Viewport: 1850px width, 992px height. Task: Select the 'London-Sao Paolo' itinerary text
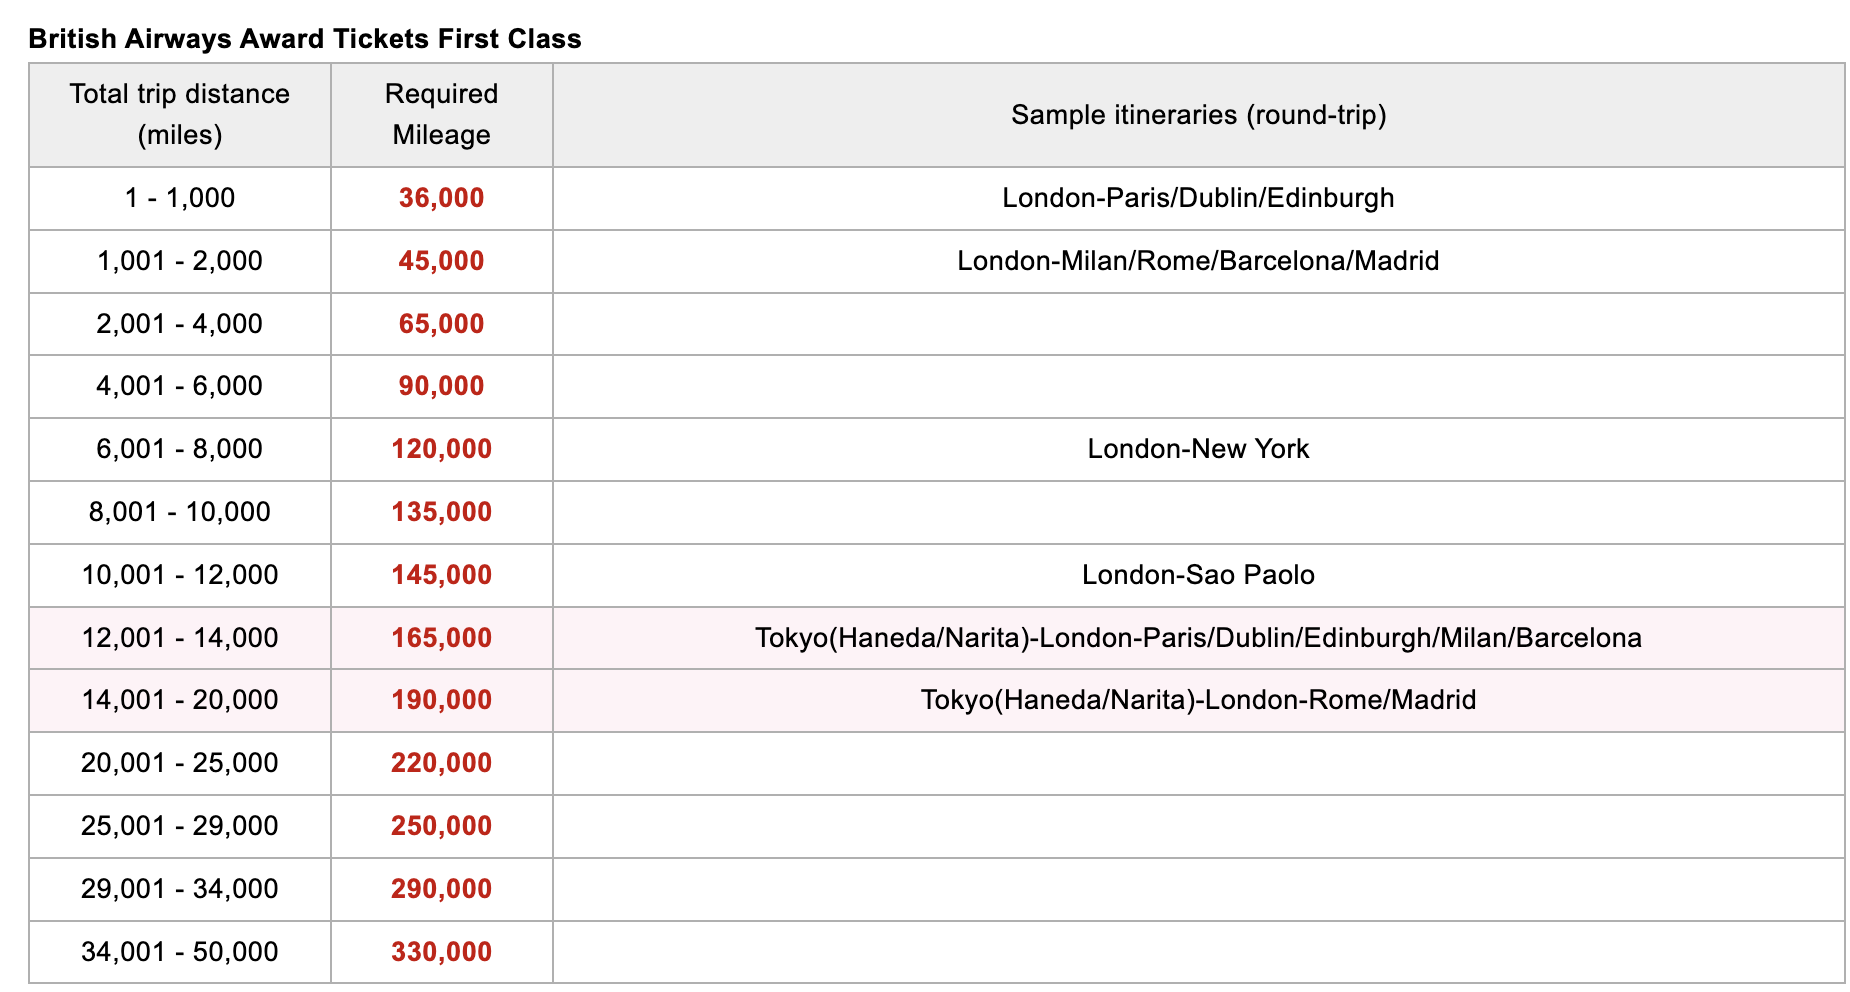click(x=1198, y=575)
